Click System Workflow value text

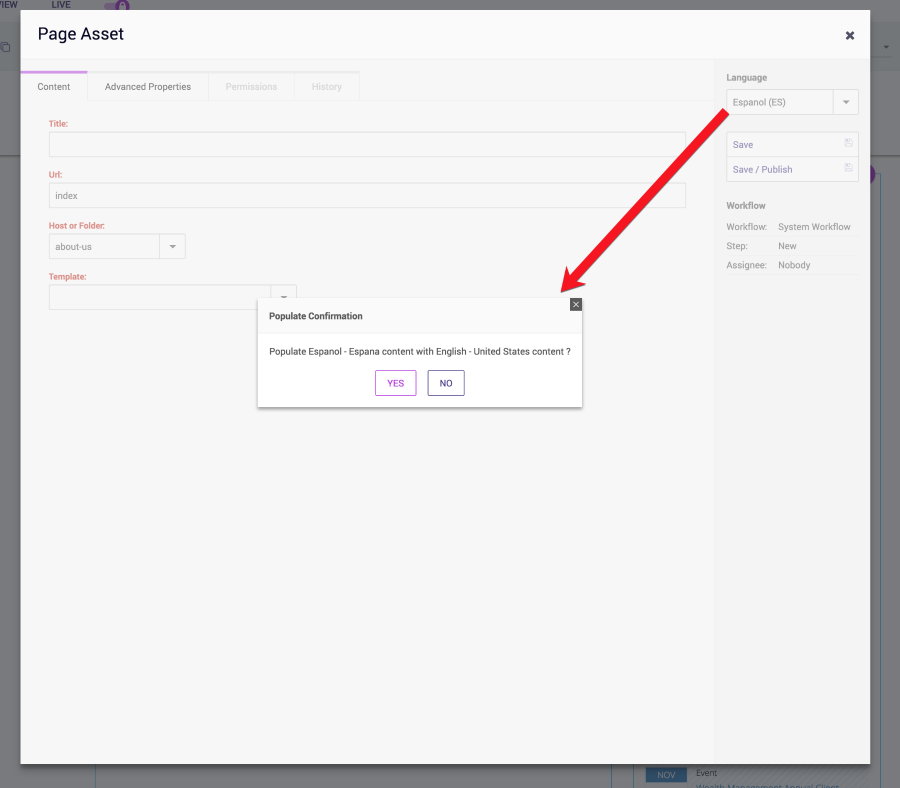(x=814, y=227)
